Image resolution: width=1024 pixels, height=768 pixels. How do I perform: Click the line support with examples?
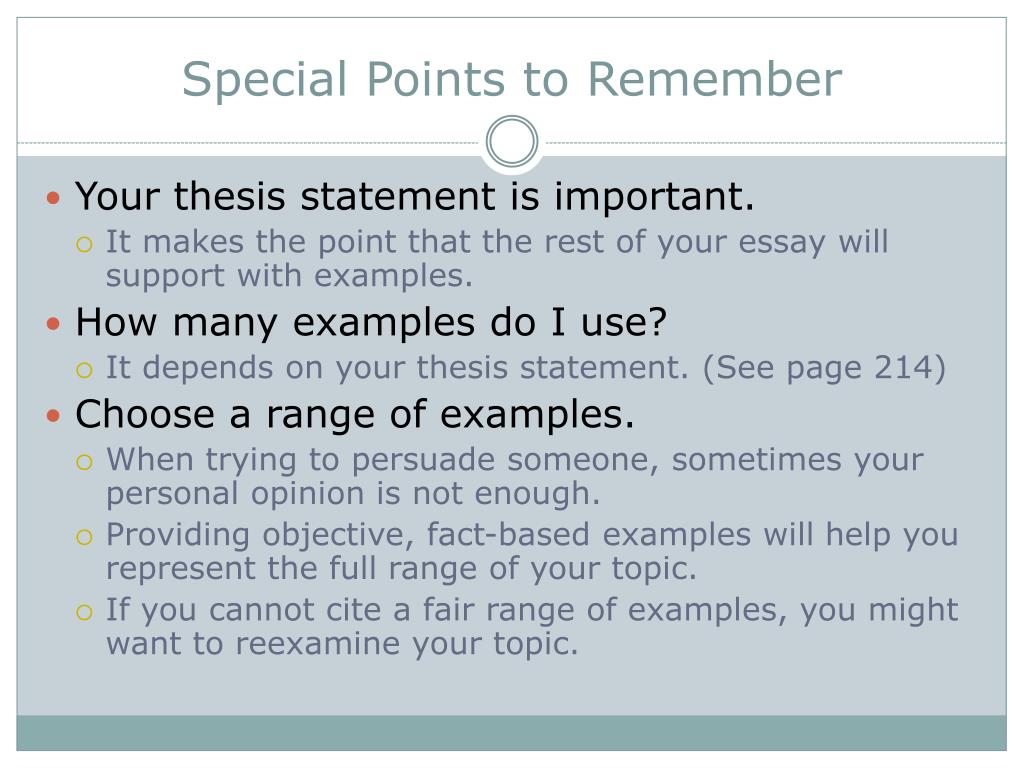point(289,276)
